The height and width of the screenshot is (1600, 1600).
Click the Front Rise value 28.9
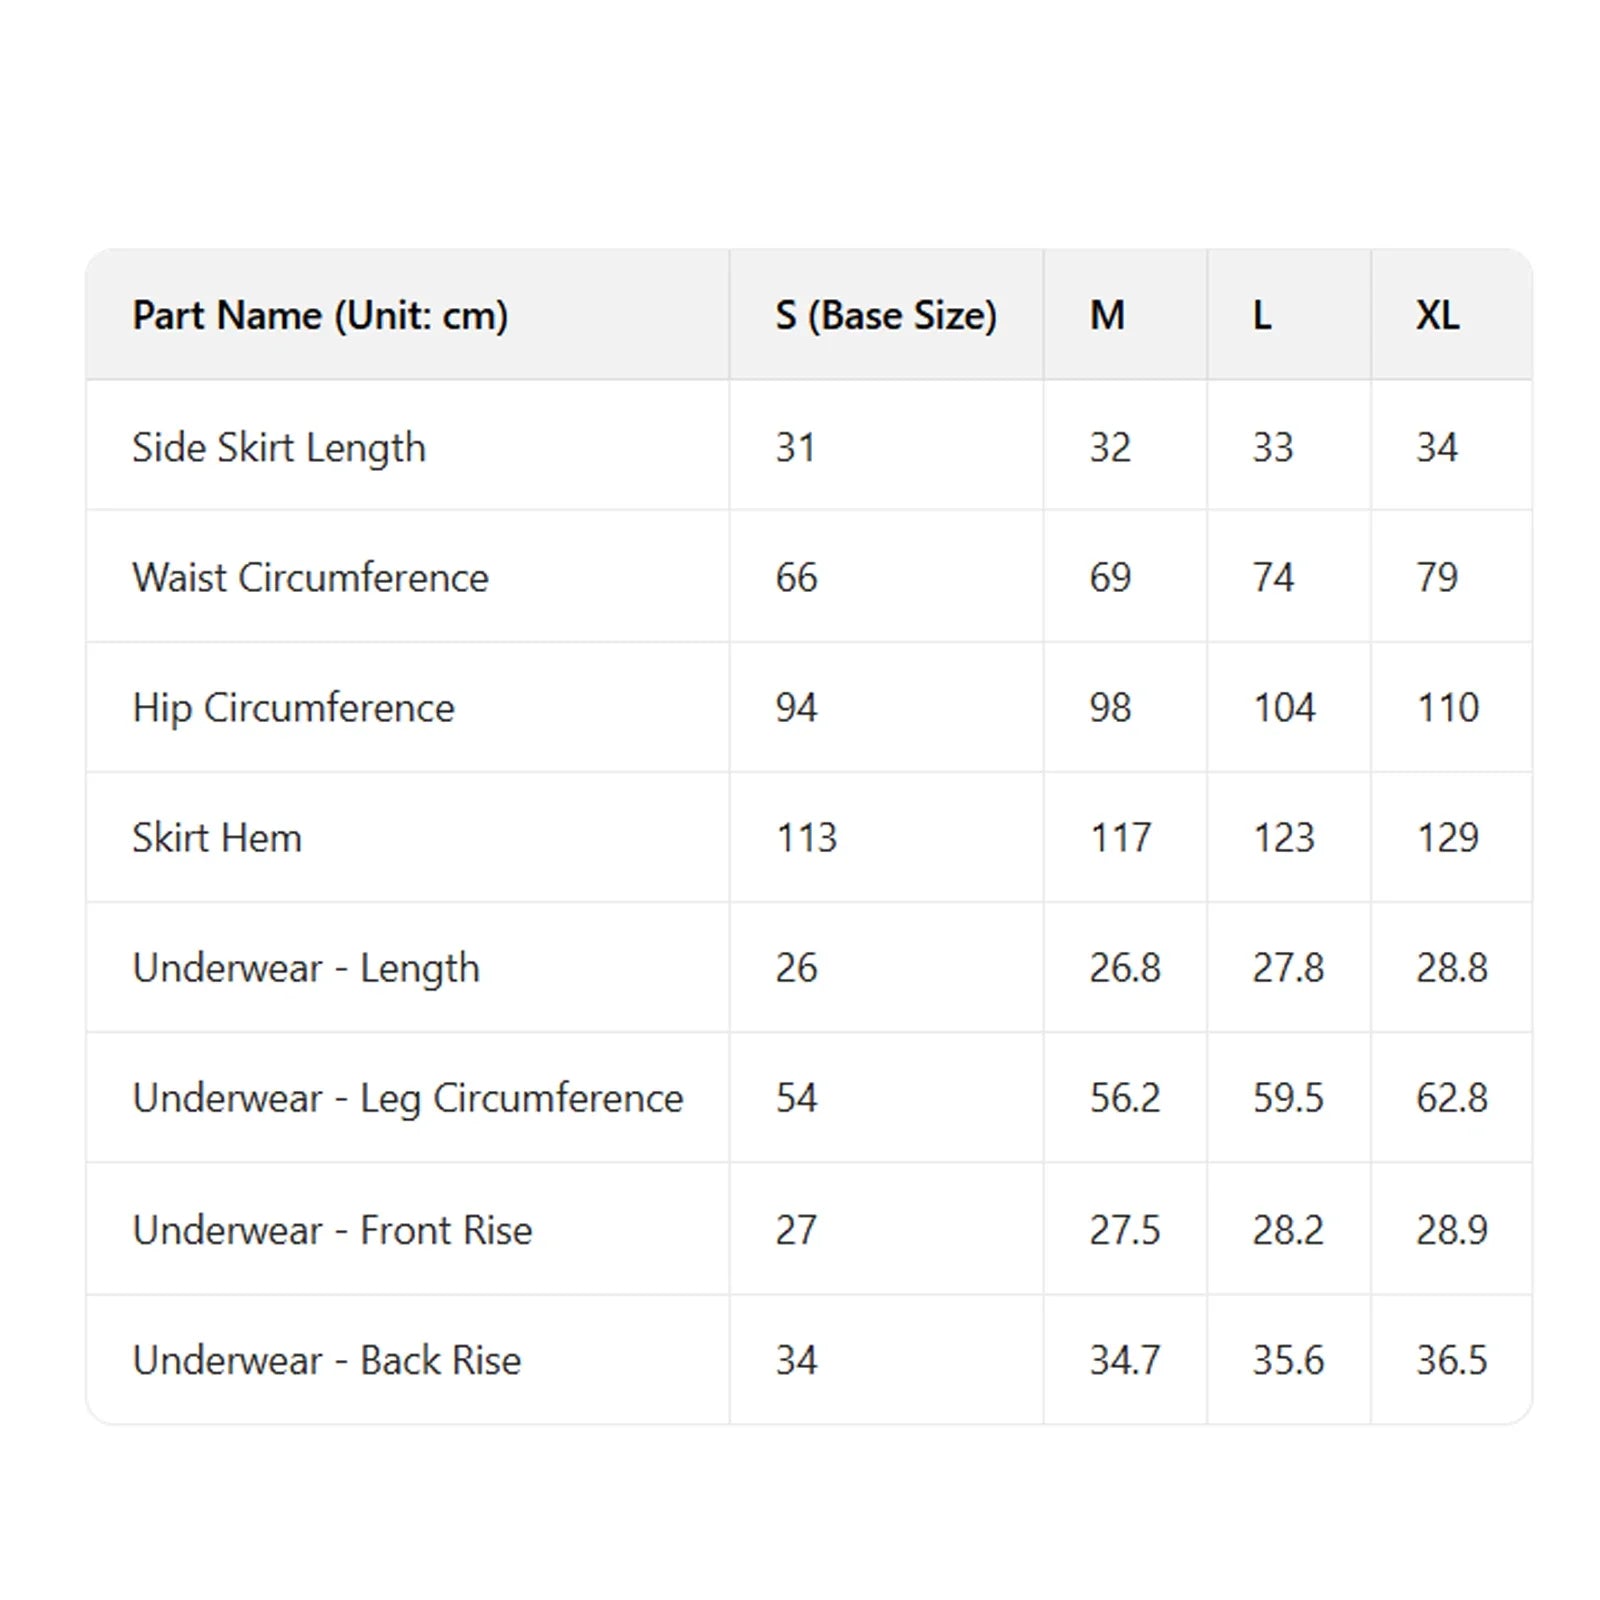point(1452,1230)
